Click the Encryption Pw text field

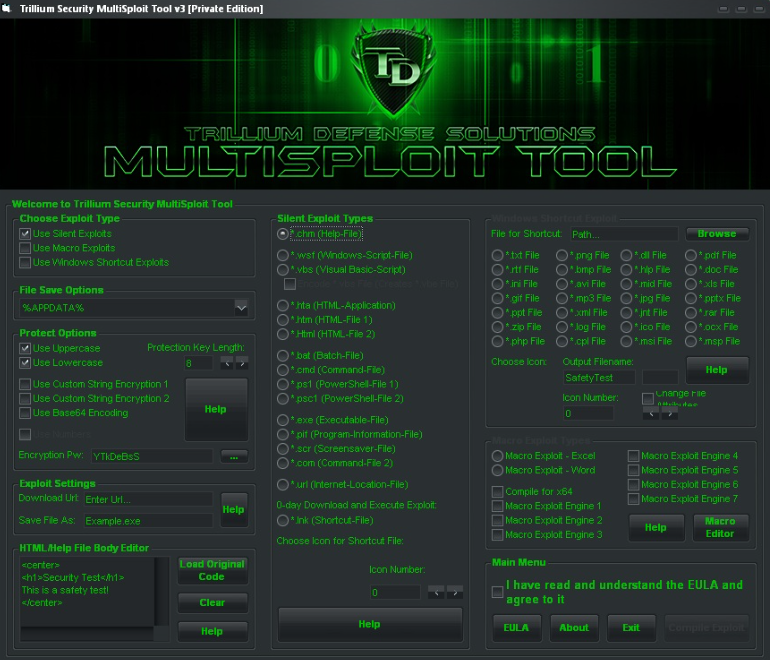click(152, 456)
